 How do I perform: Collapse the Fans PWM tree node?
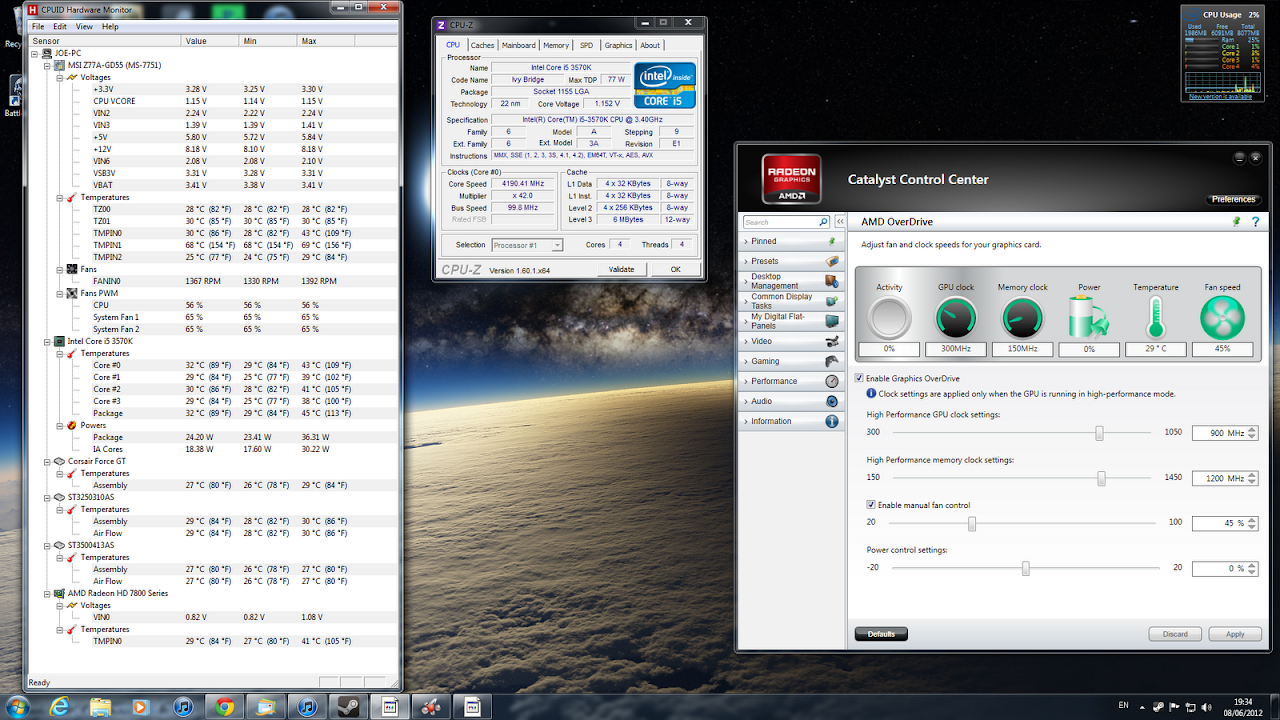59,293
